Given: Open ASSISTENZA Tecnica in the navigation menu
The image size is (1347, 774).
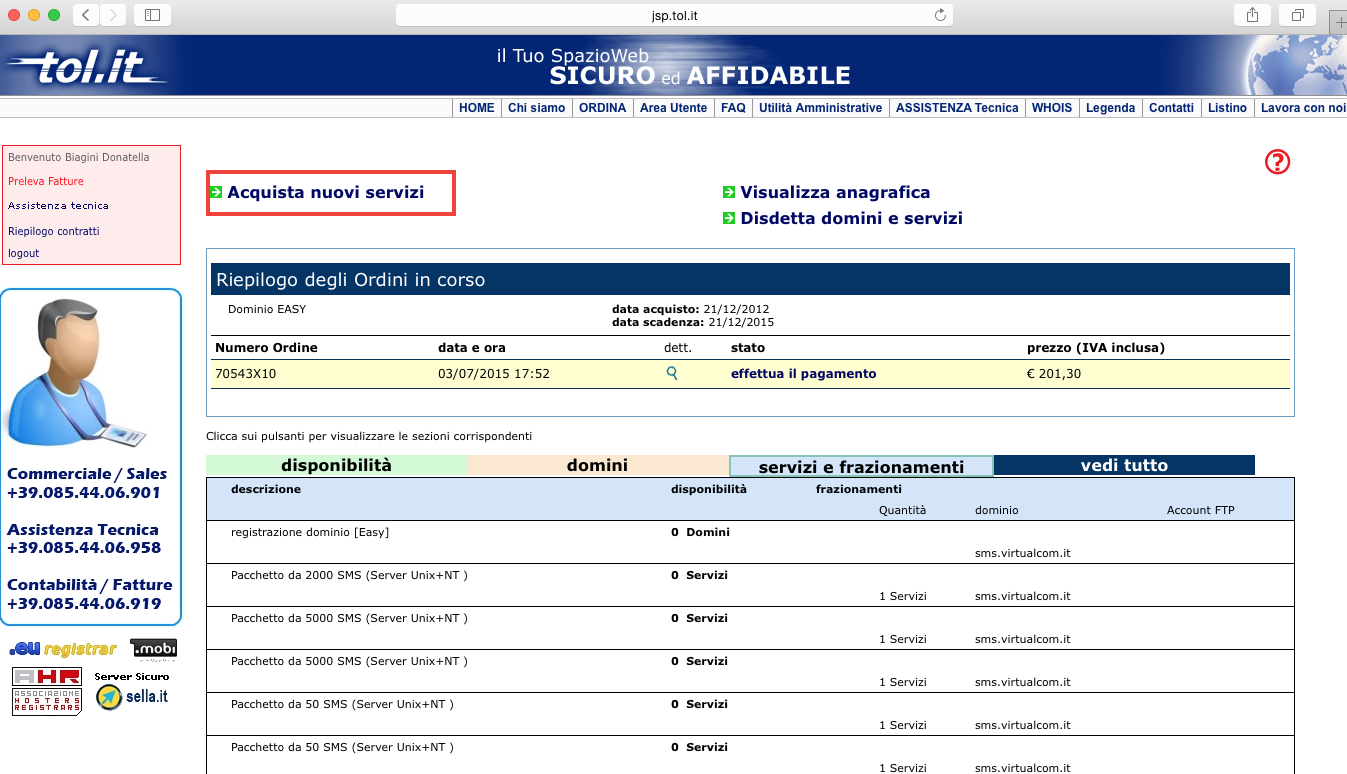Looking at the screenshot, I should [x=956, y=108].
